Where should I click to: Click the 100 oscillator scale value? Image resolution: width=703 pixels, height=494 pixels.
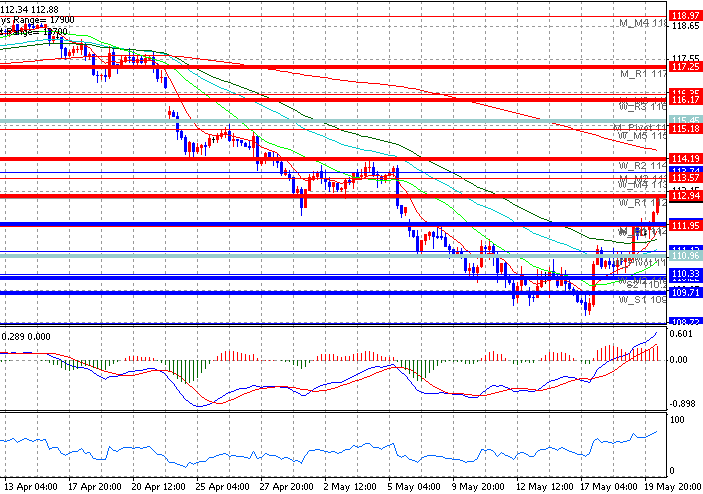click(x=677, y=420)
